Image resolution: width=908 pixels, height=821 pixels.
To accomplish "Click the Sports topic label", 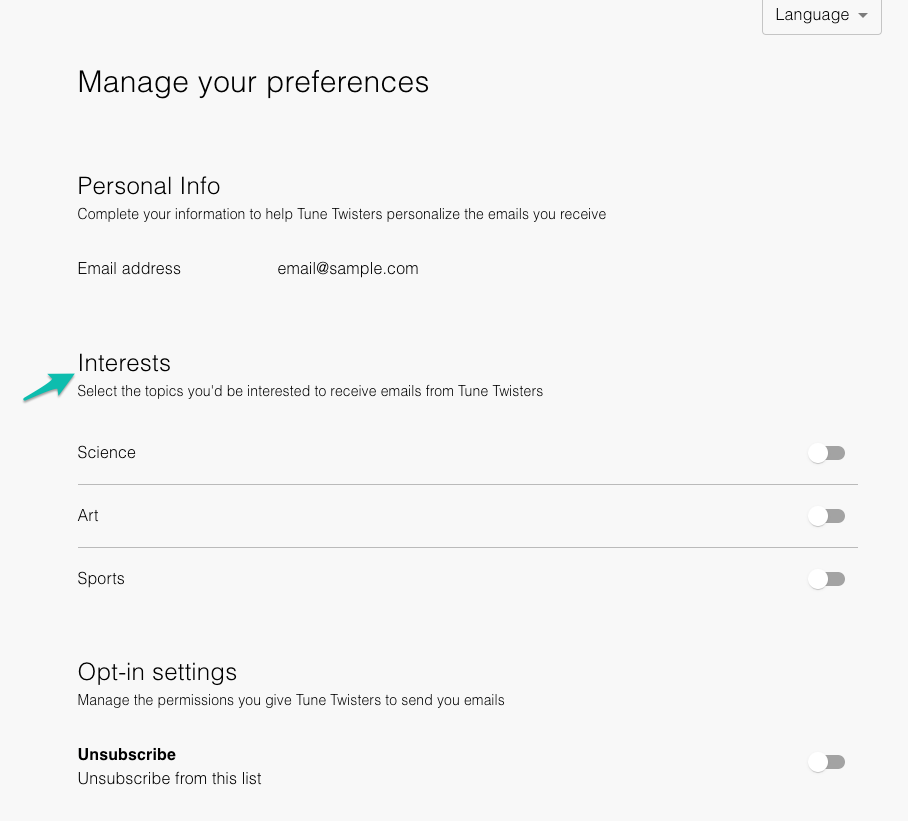I will (101, 578).
